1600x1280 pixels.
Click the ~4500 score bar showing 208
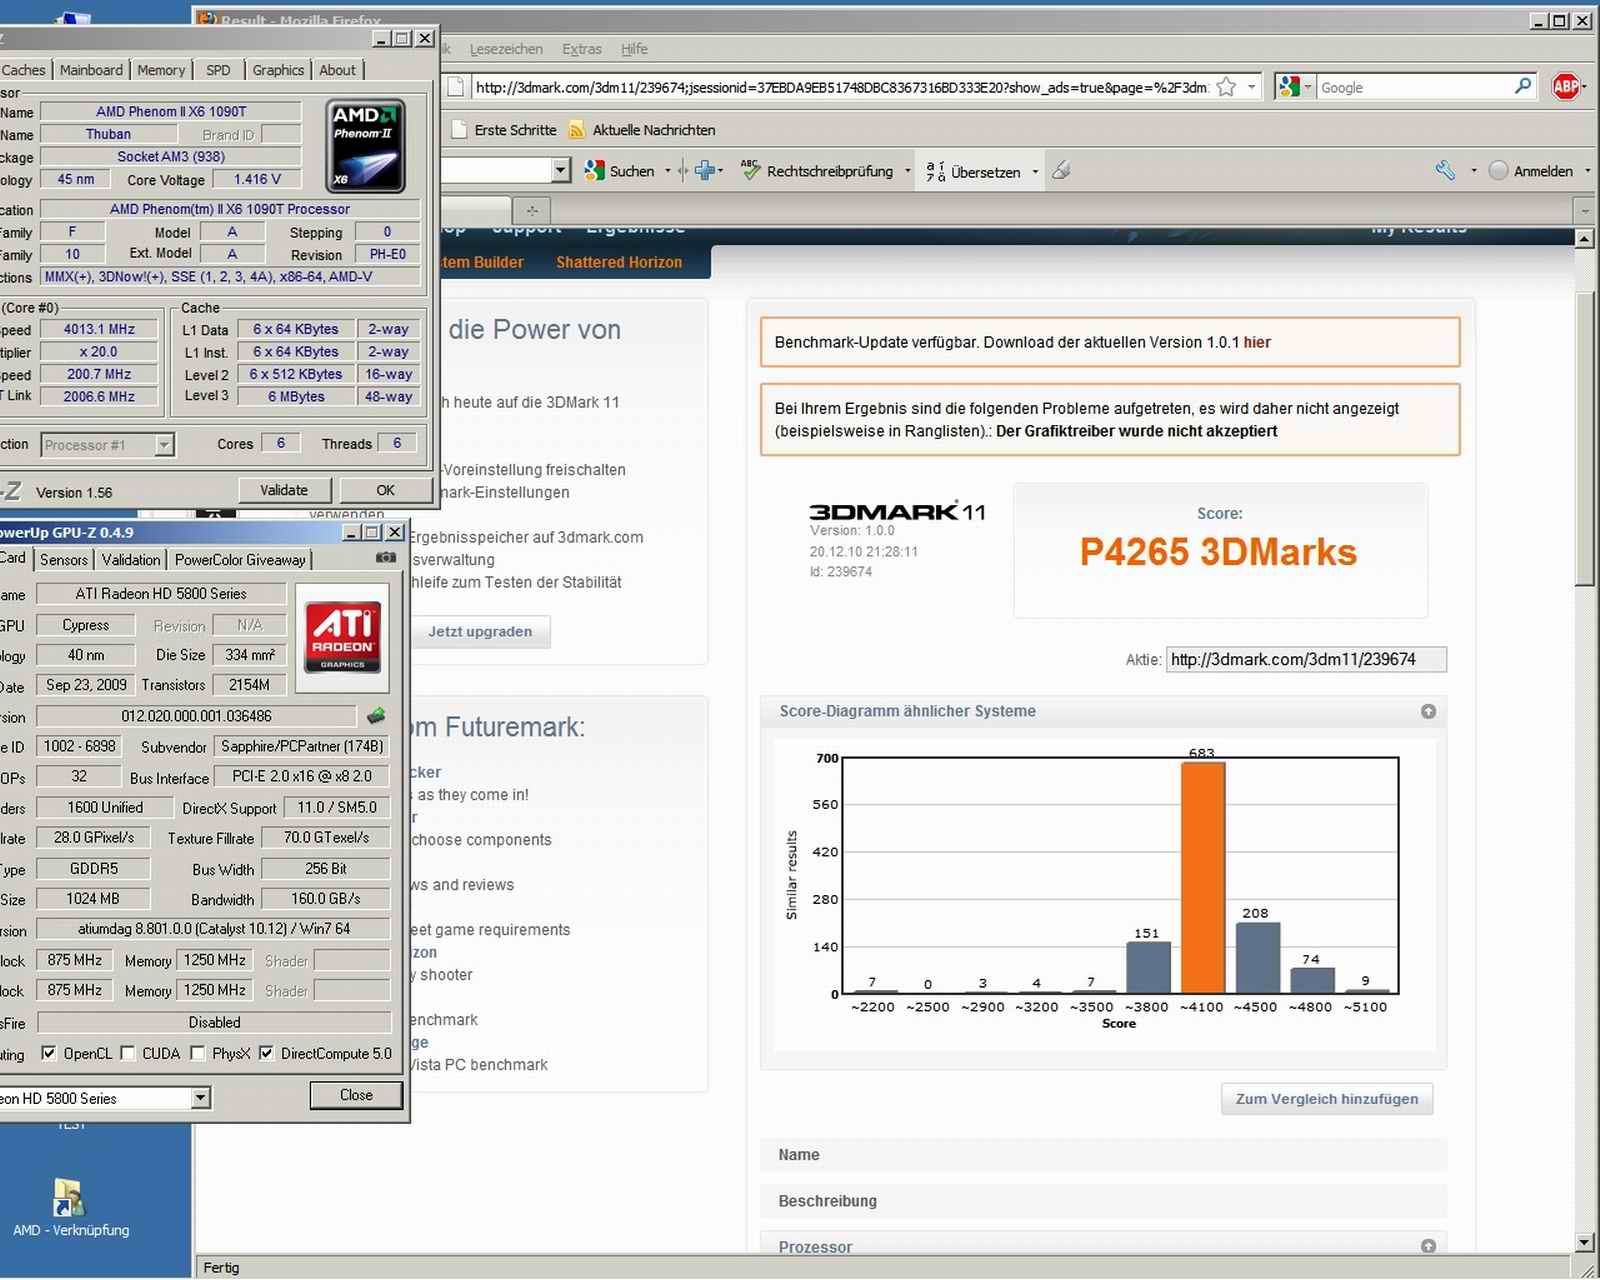1257,957
